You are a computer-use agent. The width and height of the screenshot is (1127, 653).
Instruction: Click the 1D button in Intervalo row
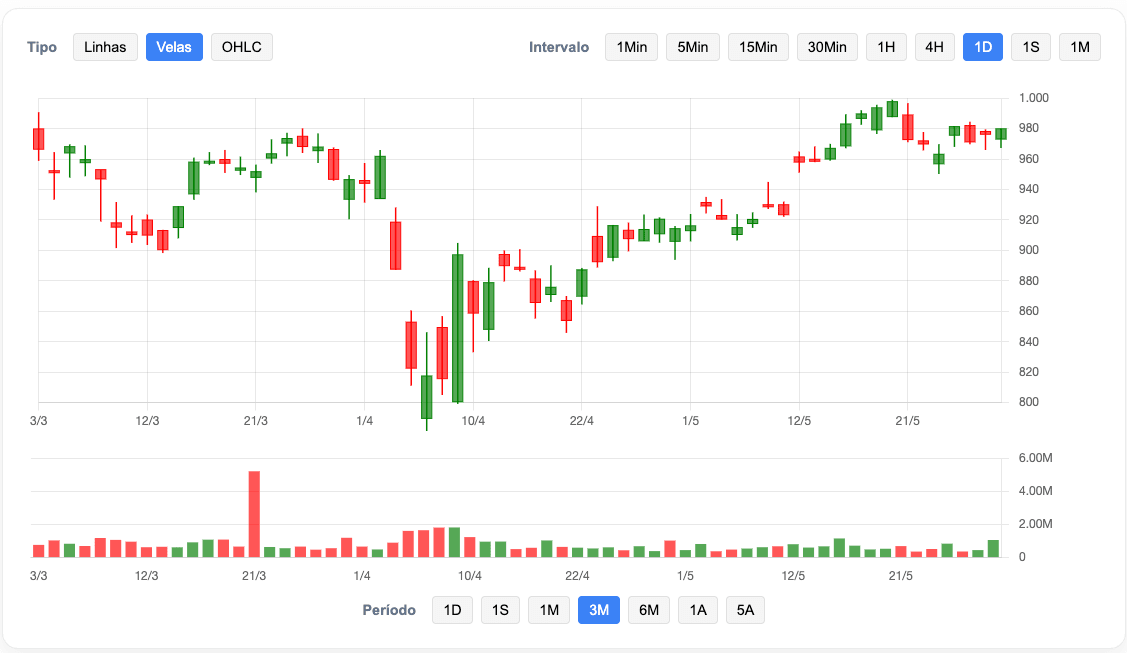982,47
